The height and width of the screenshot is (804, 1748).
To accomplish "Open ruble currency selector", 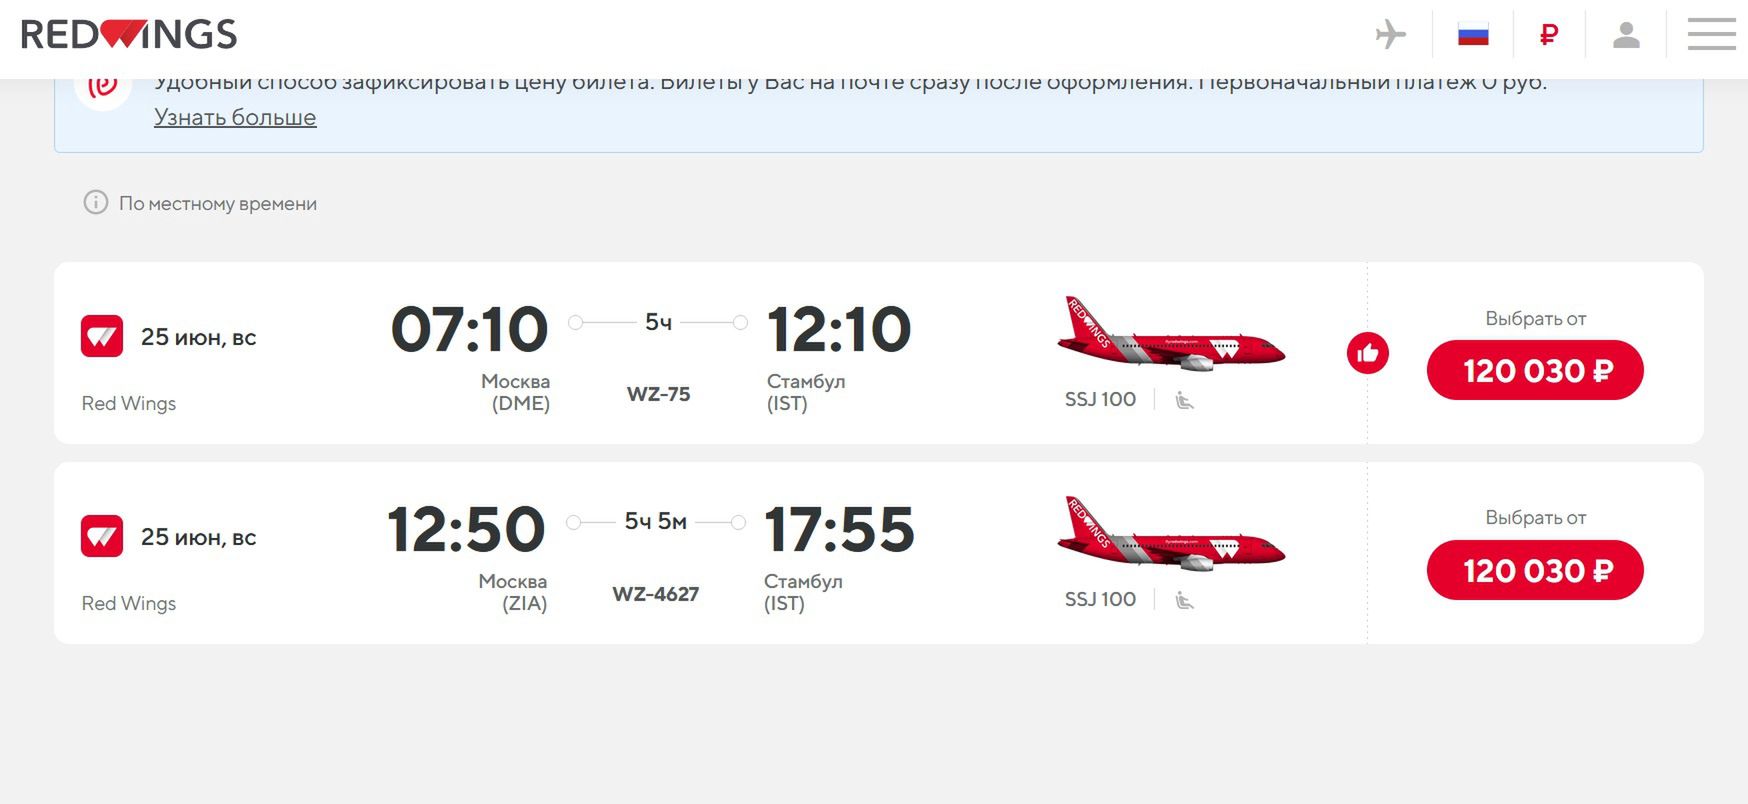I will 1549,35.
